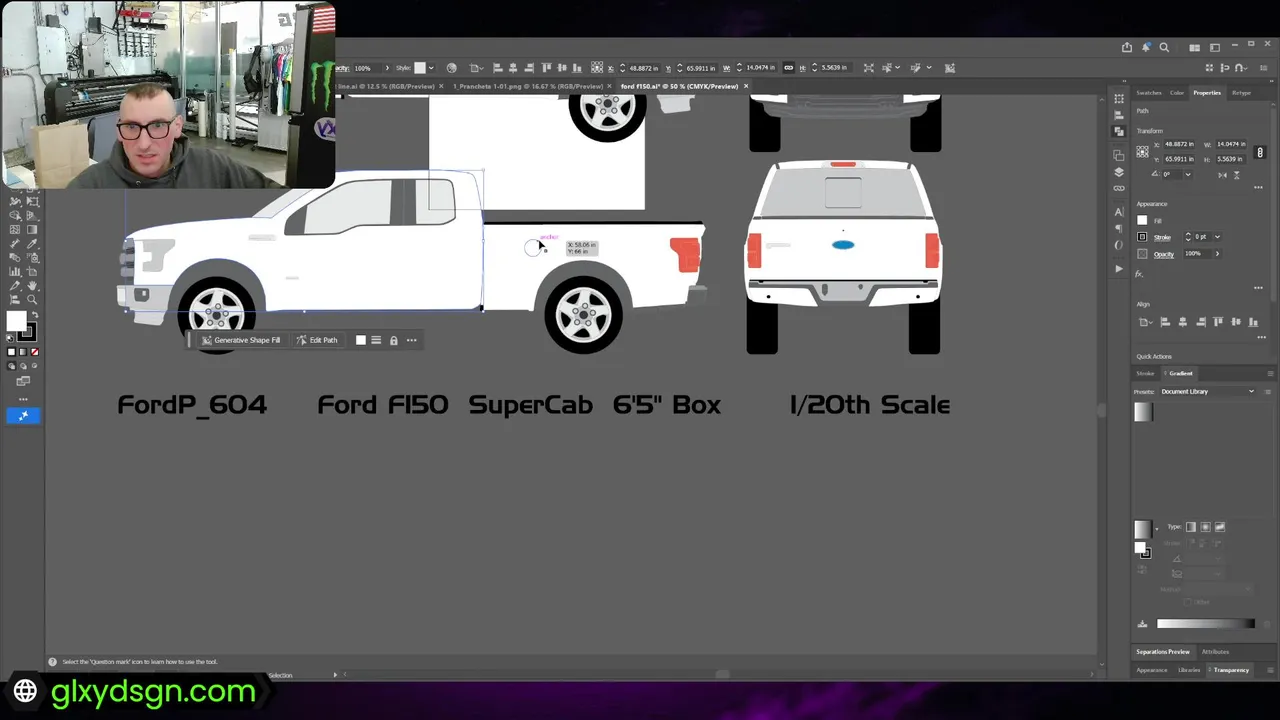1280x720 pixels.
Task: Click the gradient slider bar in Gradient panel
Action: click(x=1205, y=624)
